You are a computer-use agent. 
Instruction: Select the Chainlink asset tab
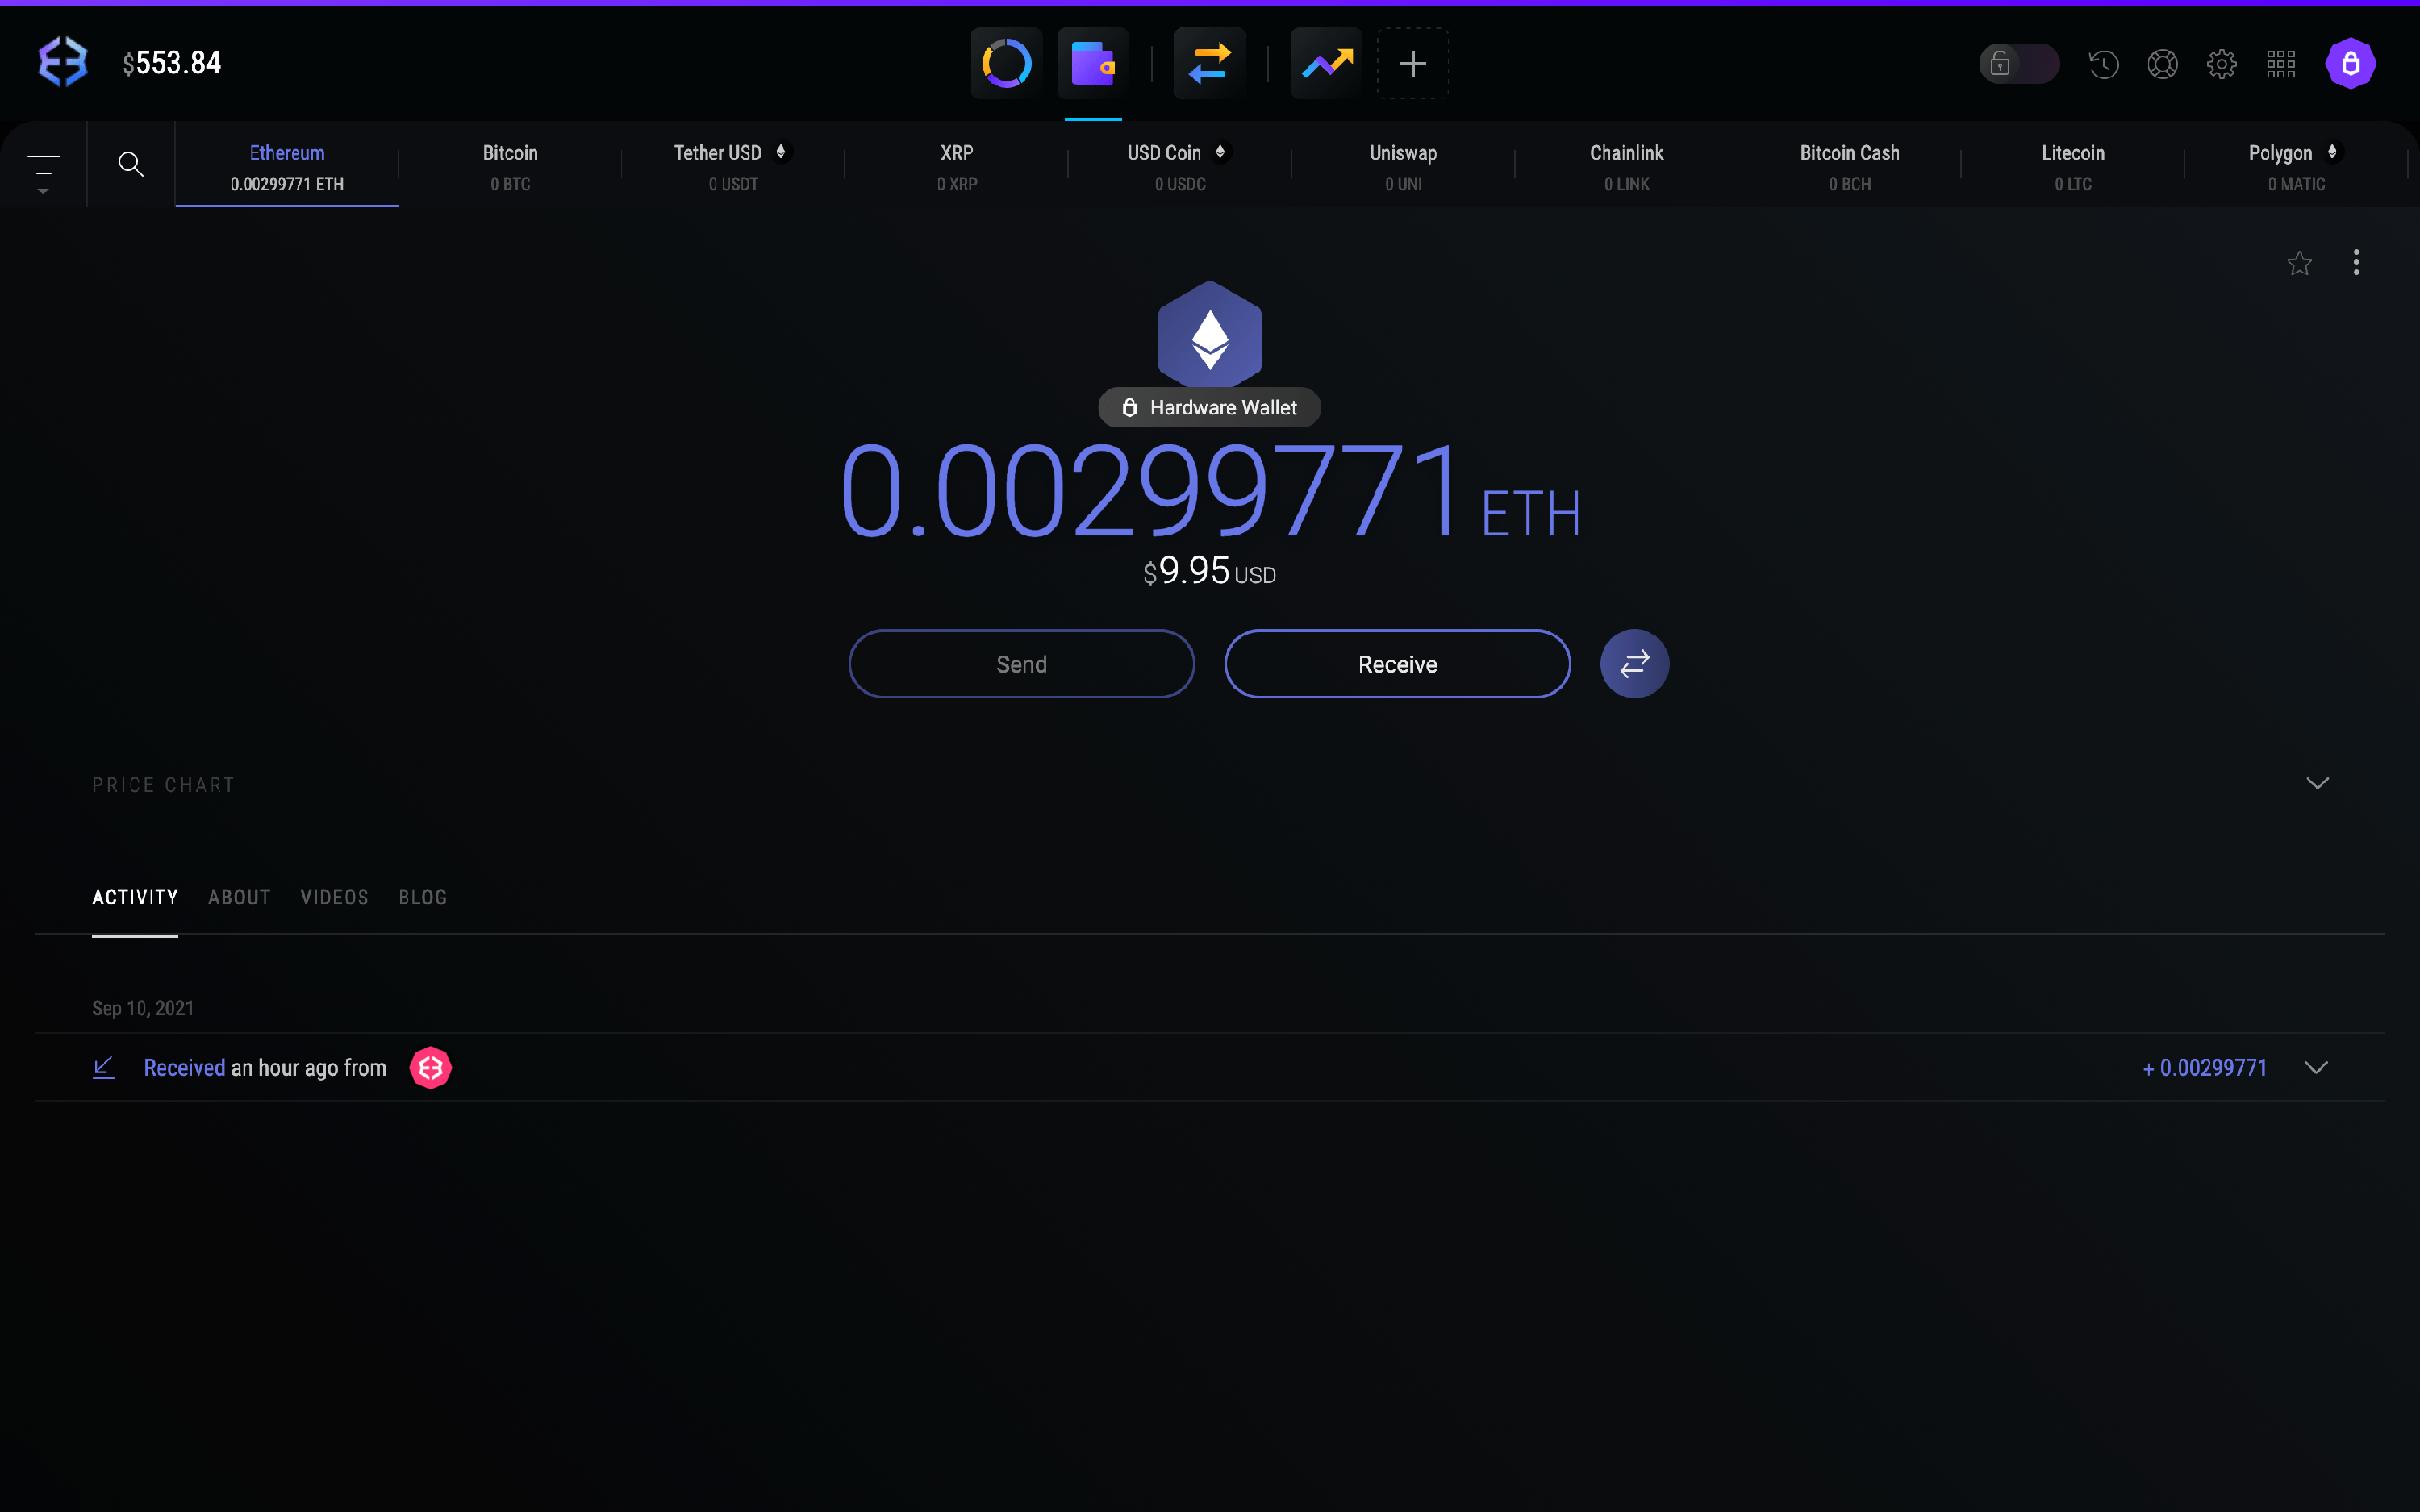[1627, 166]
